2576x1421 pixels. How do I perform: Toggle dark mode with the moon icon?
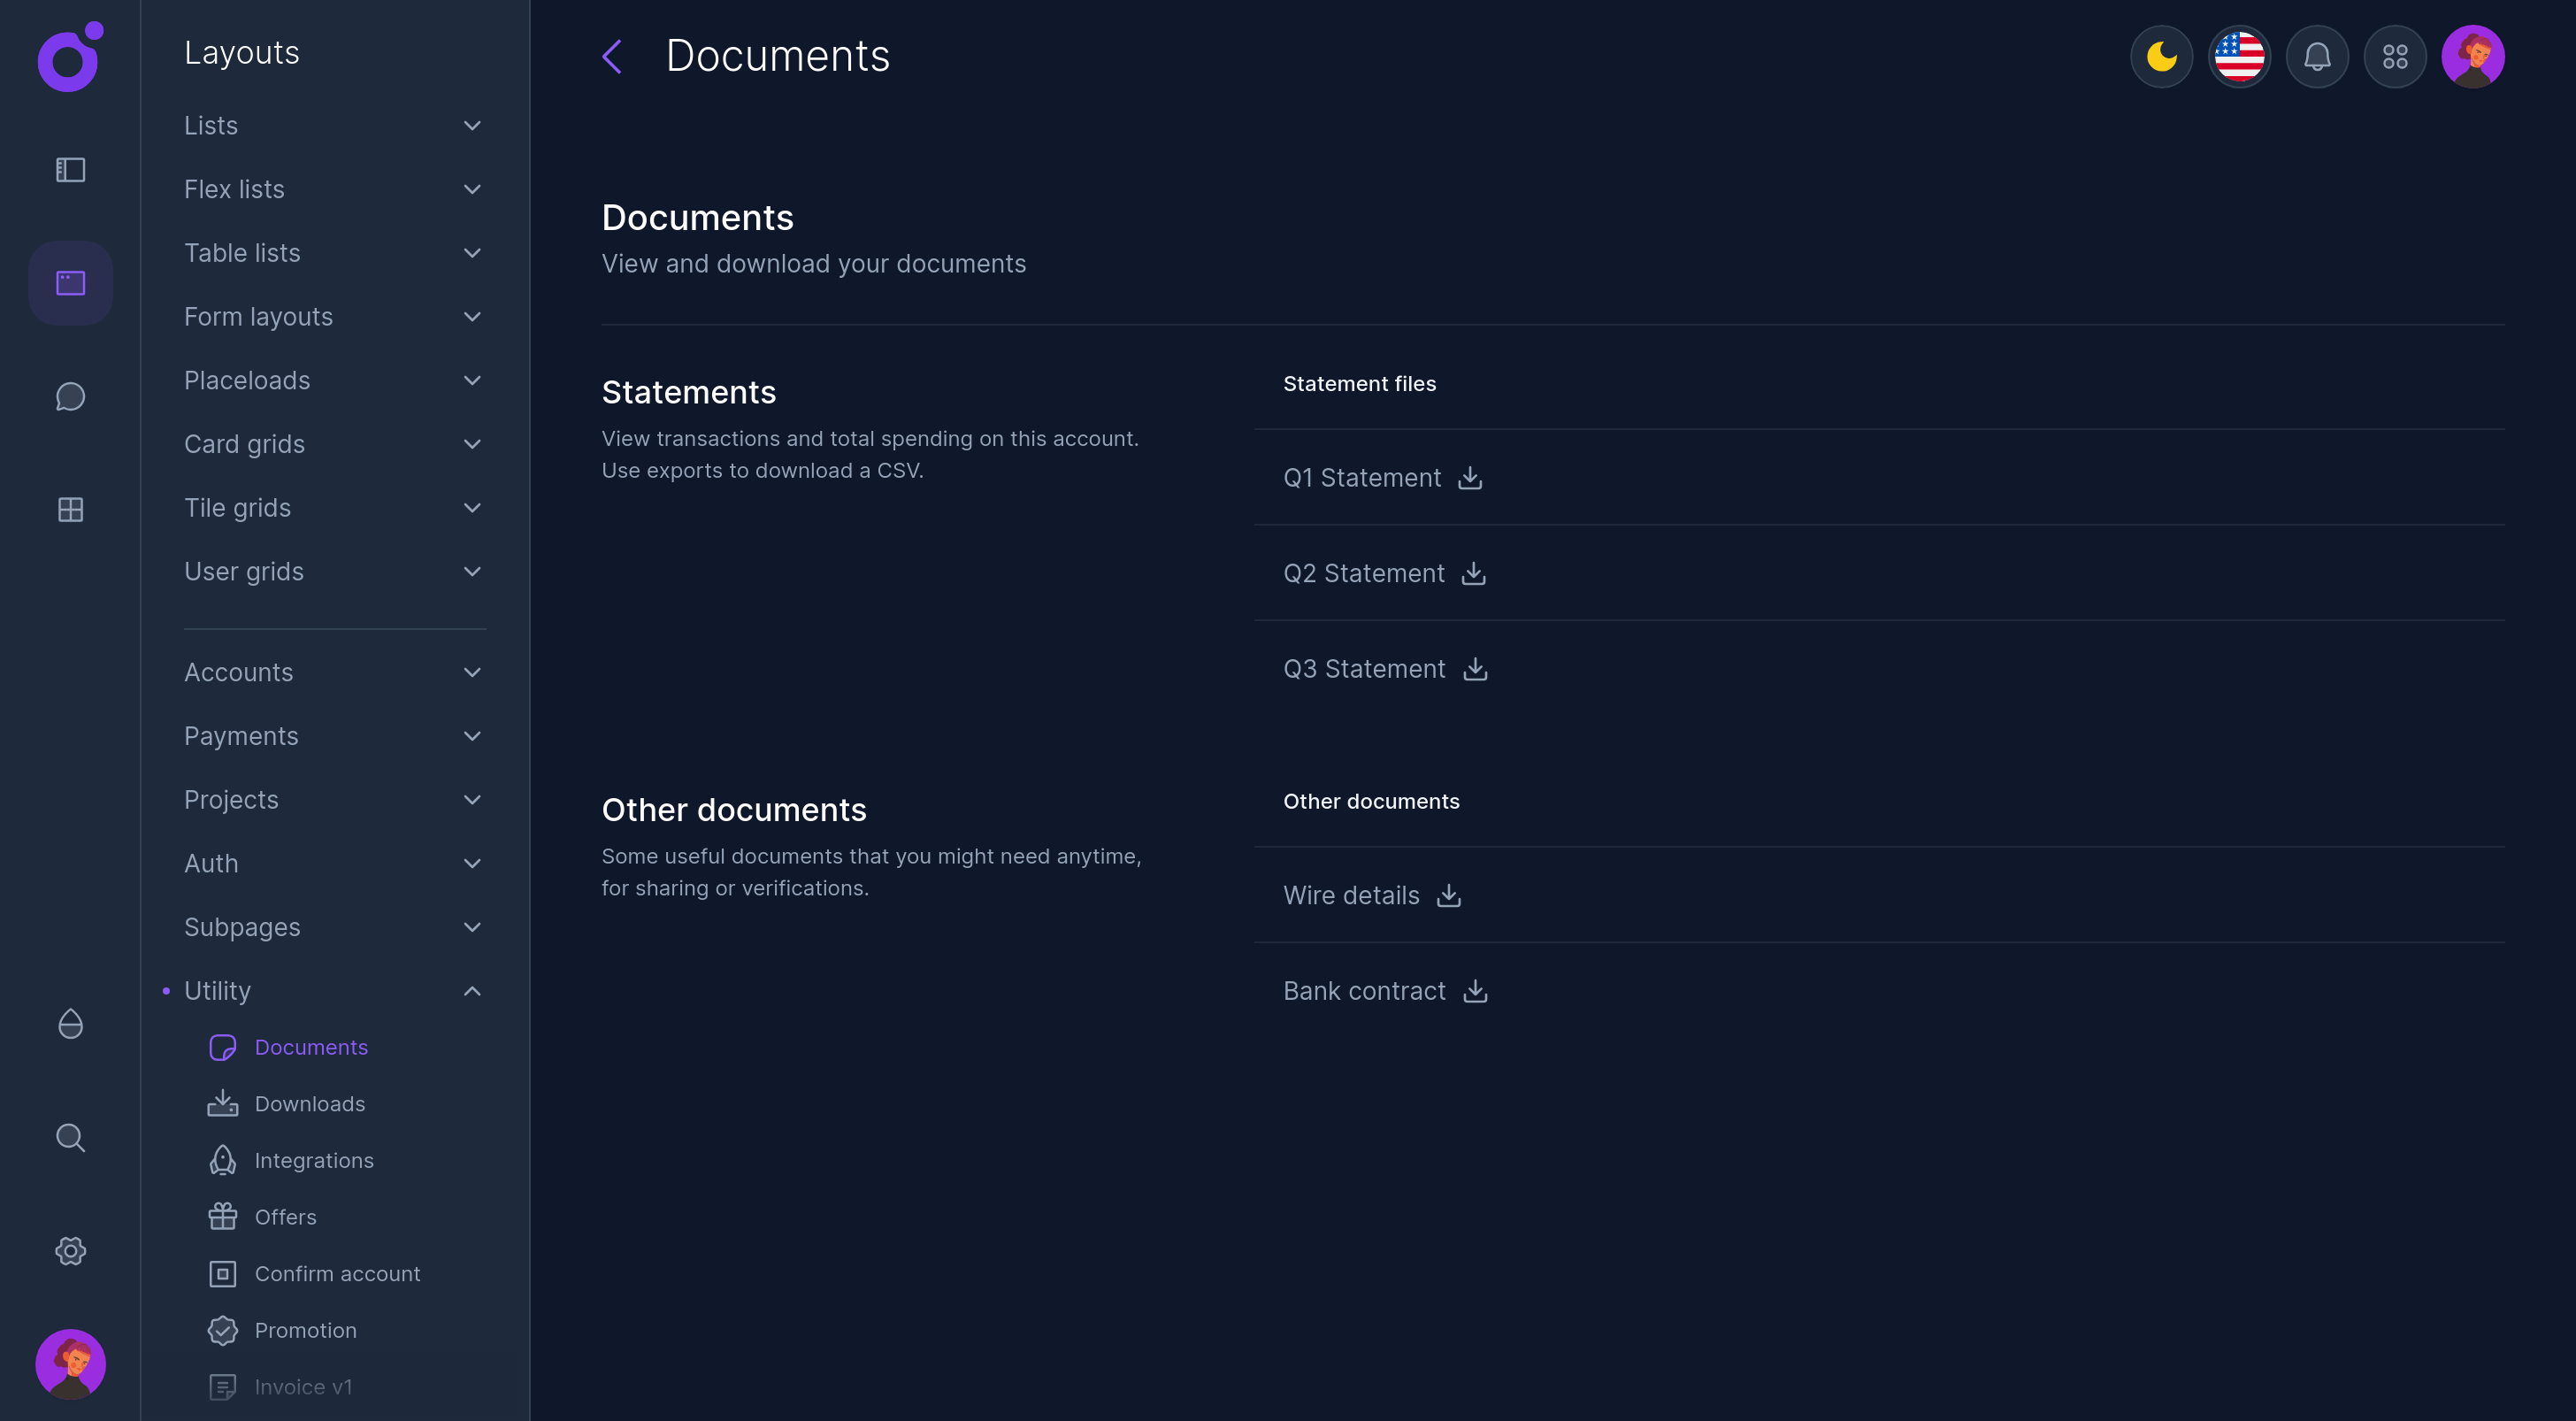point(2161,57)
